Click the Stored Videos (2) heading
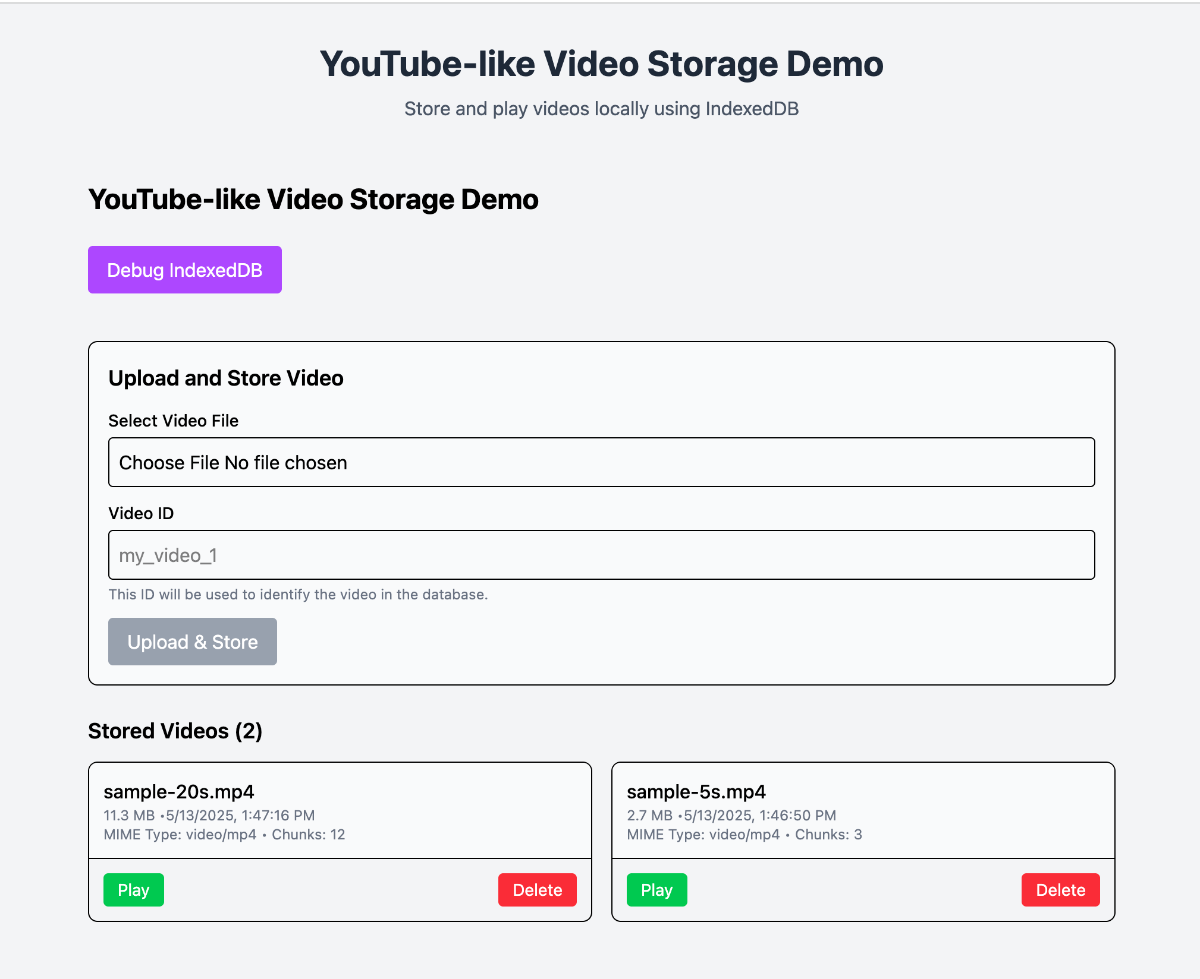The height and width of the screenshot is (979, 1200). [x=175, y=731]
